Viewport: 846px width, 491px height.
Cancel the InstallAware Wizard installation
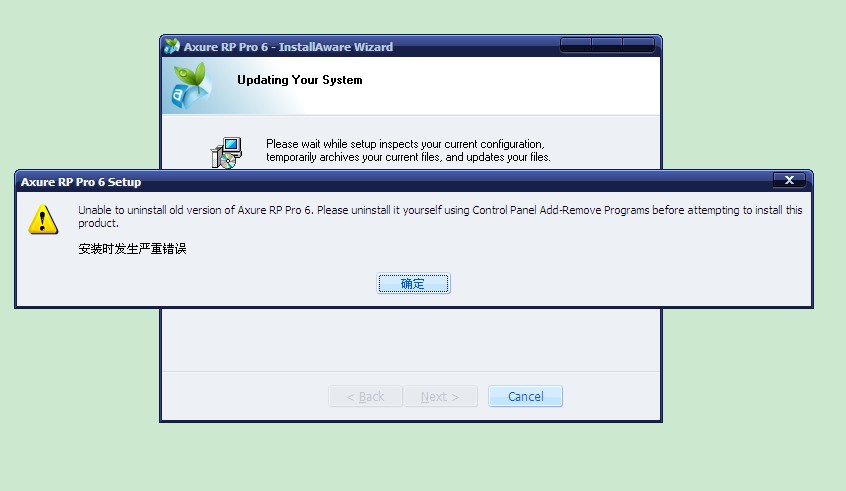(526, 397)
